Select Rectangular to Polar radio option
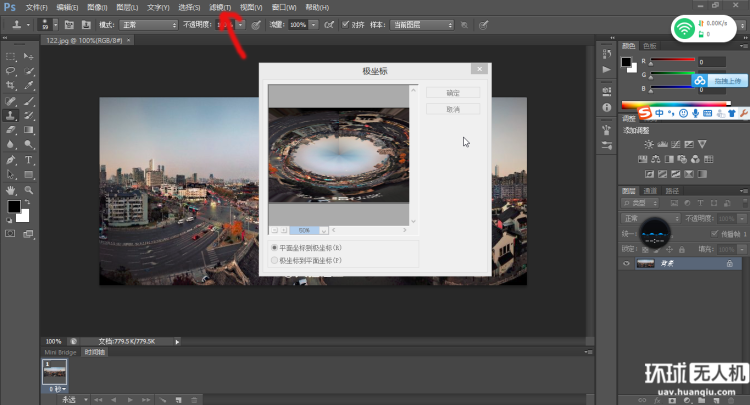Viewport: 750px width, 405px height. pos(275,247)
